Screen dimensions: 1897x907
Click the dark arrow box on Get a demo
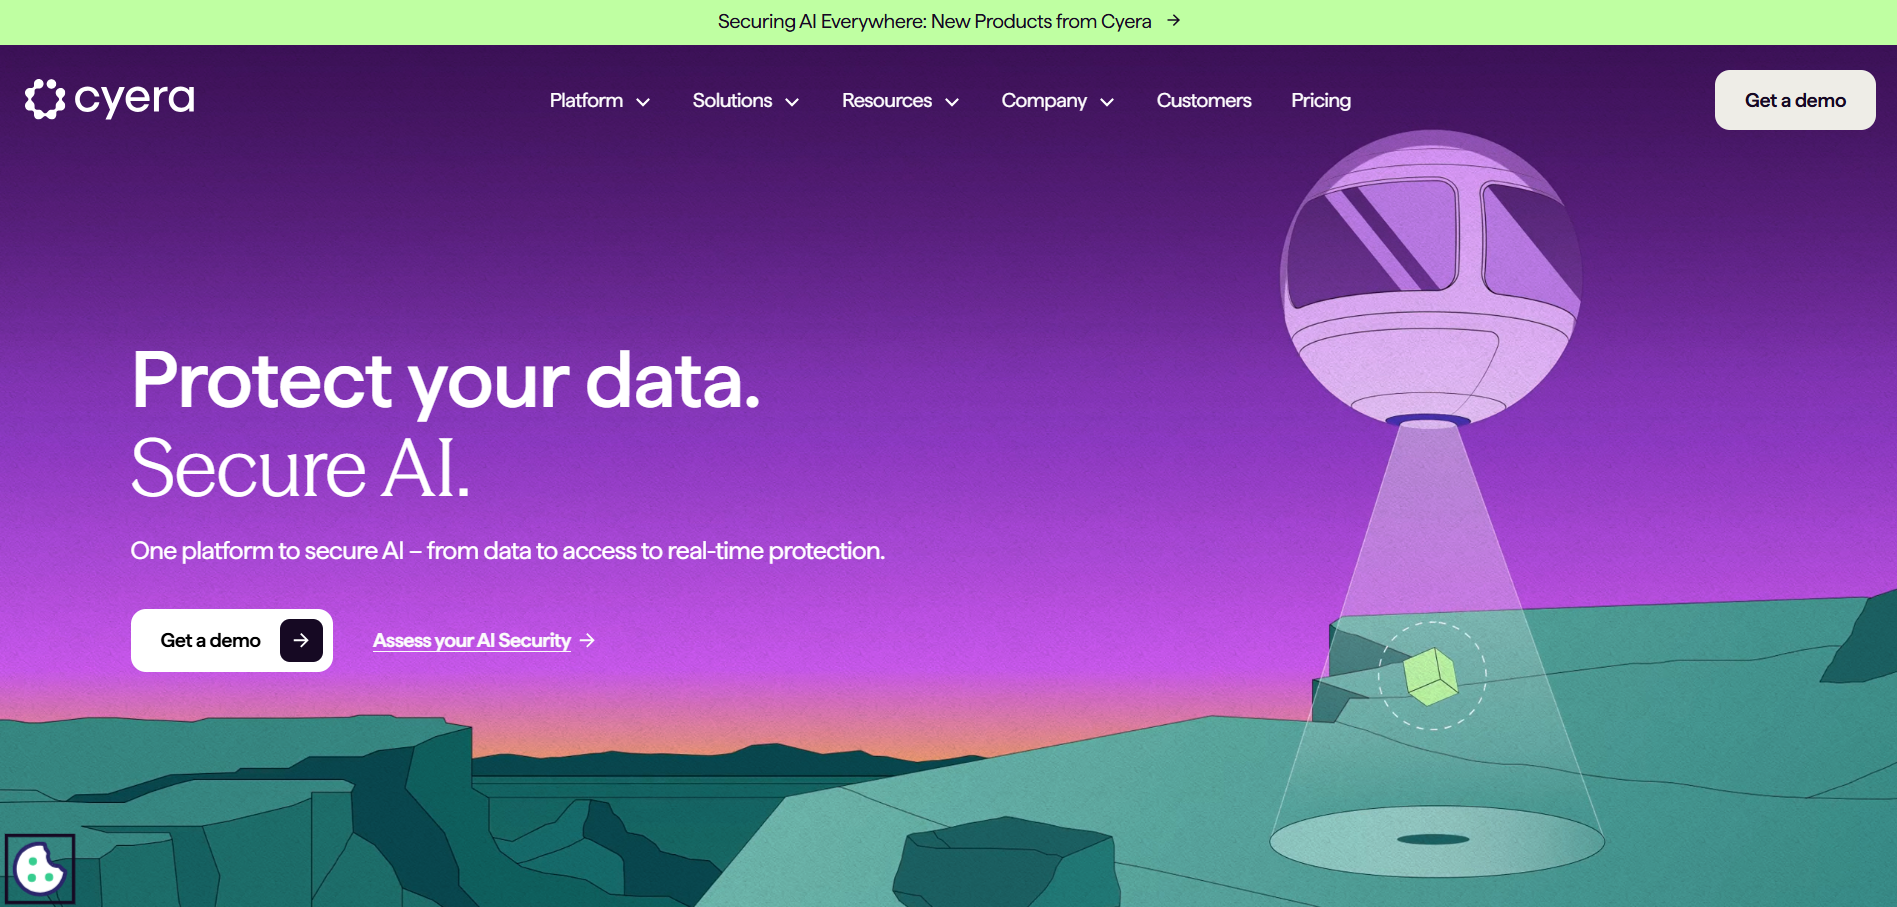301,640
